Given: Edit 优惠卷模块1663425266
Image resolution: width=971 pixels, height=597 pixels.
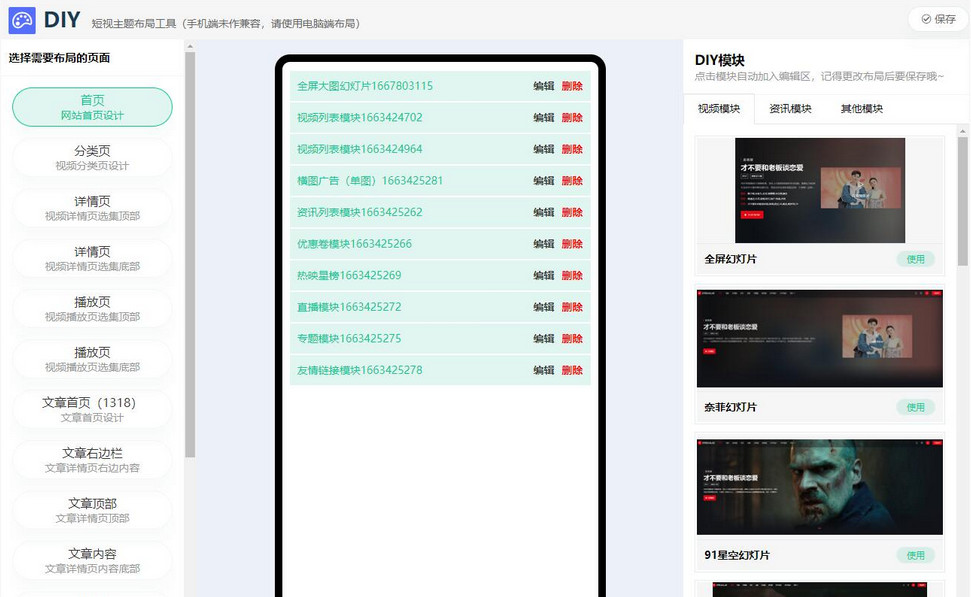Looking at the screenshot, I should 544,244.
